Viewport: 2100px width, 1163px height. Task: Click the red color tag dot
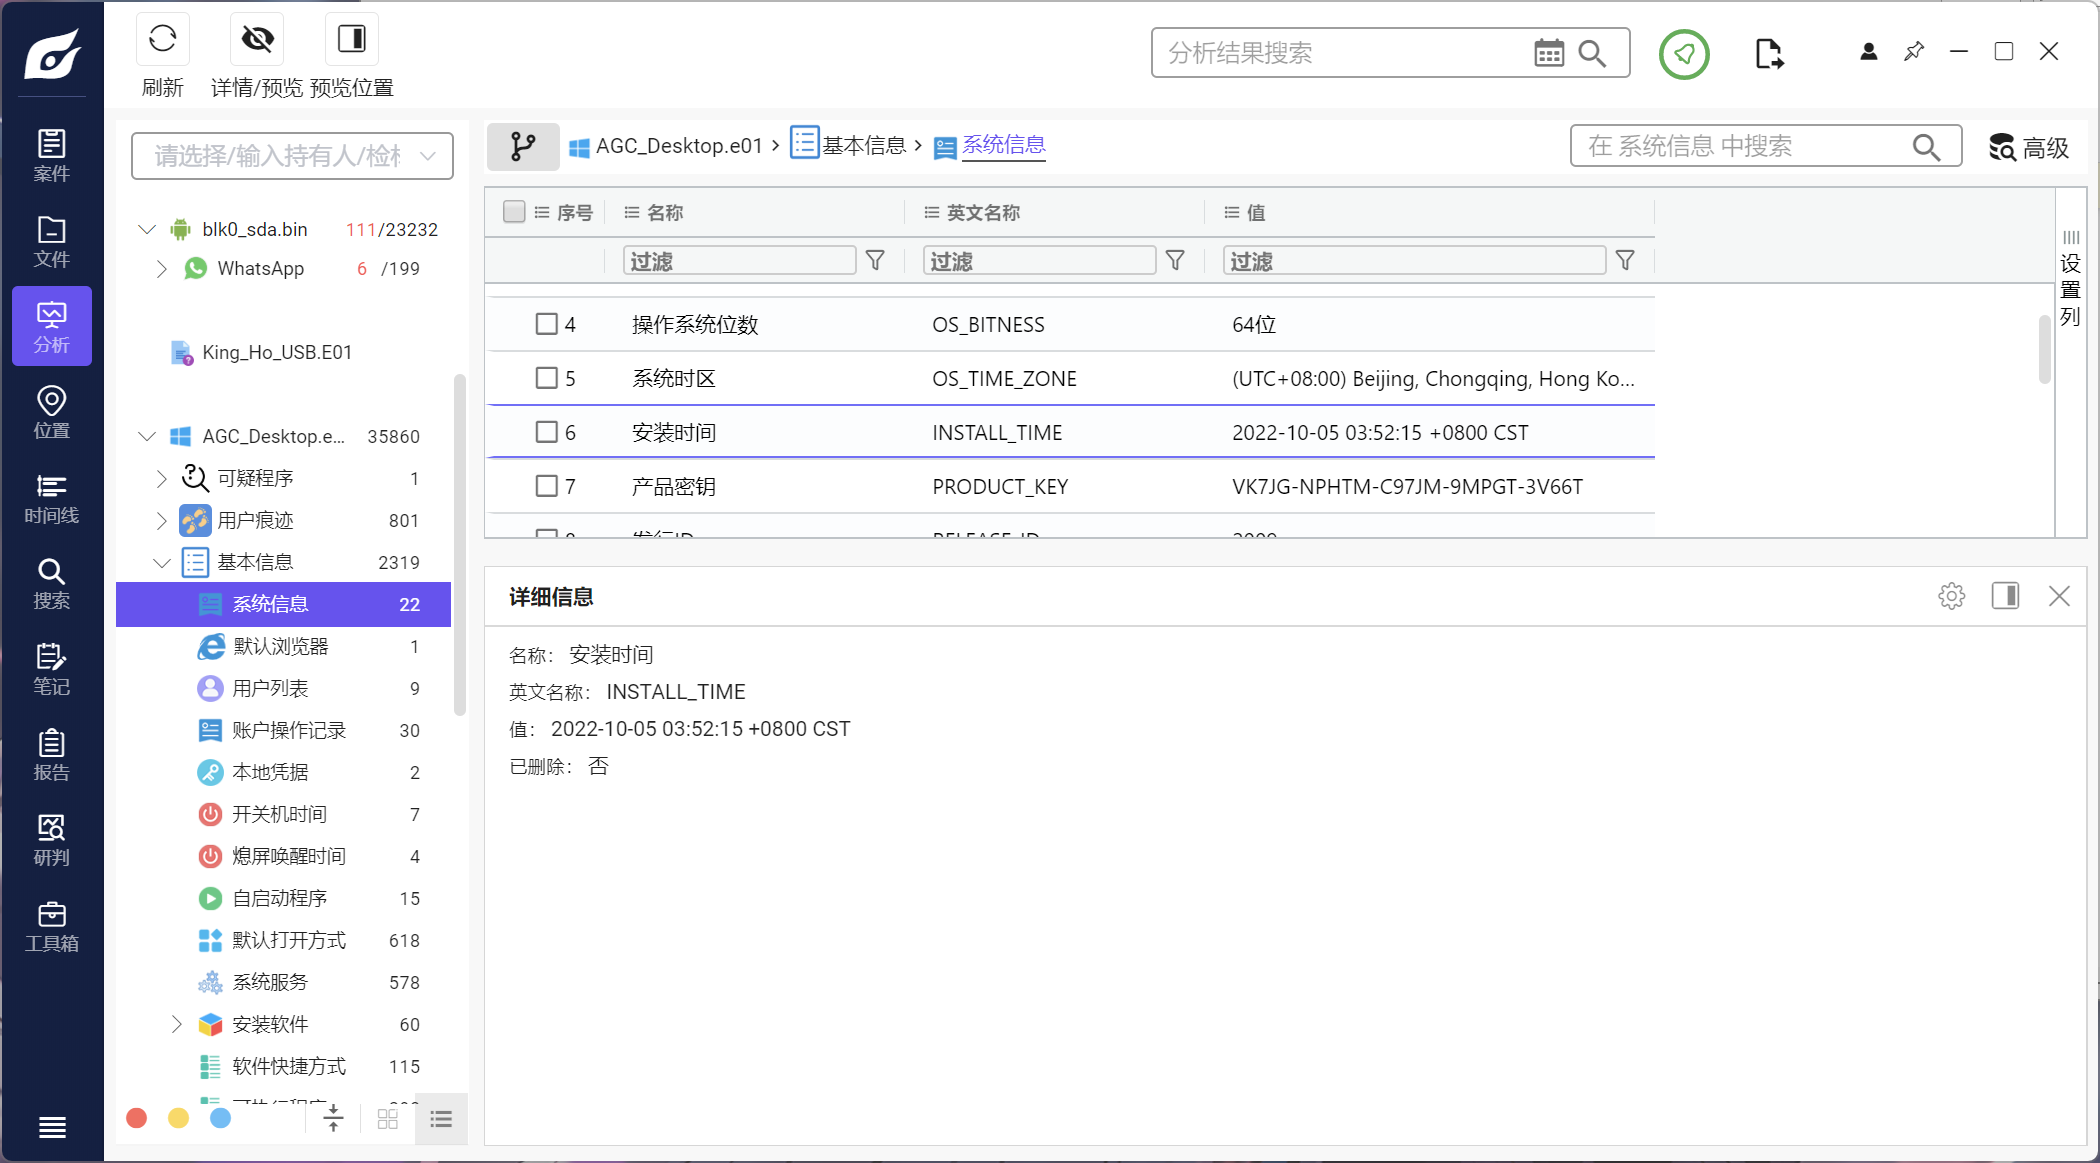(x=137, y=1118)
